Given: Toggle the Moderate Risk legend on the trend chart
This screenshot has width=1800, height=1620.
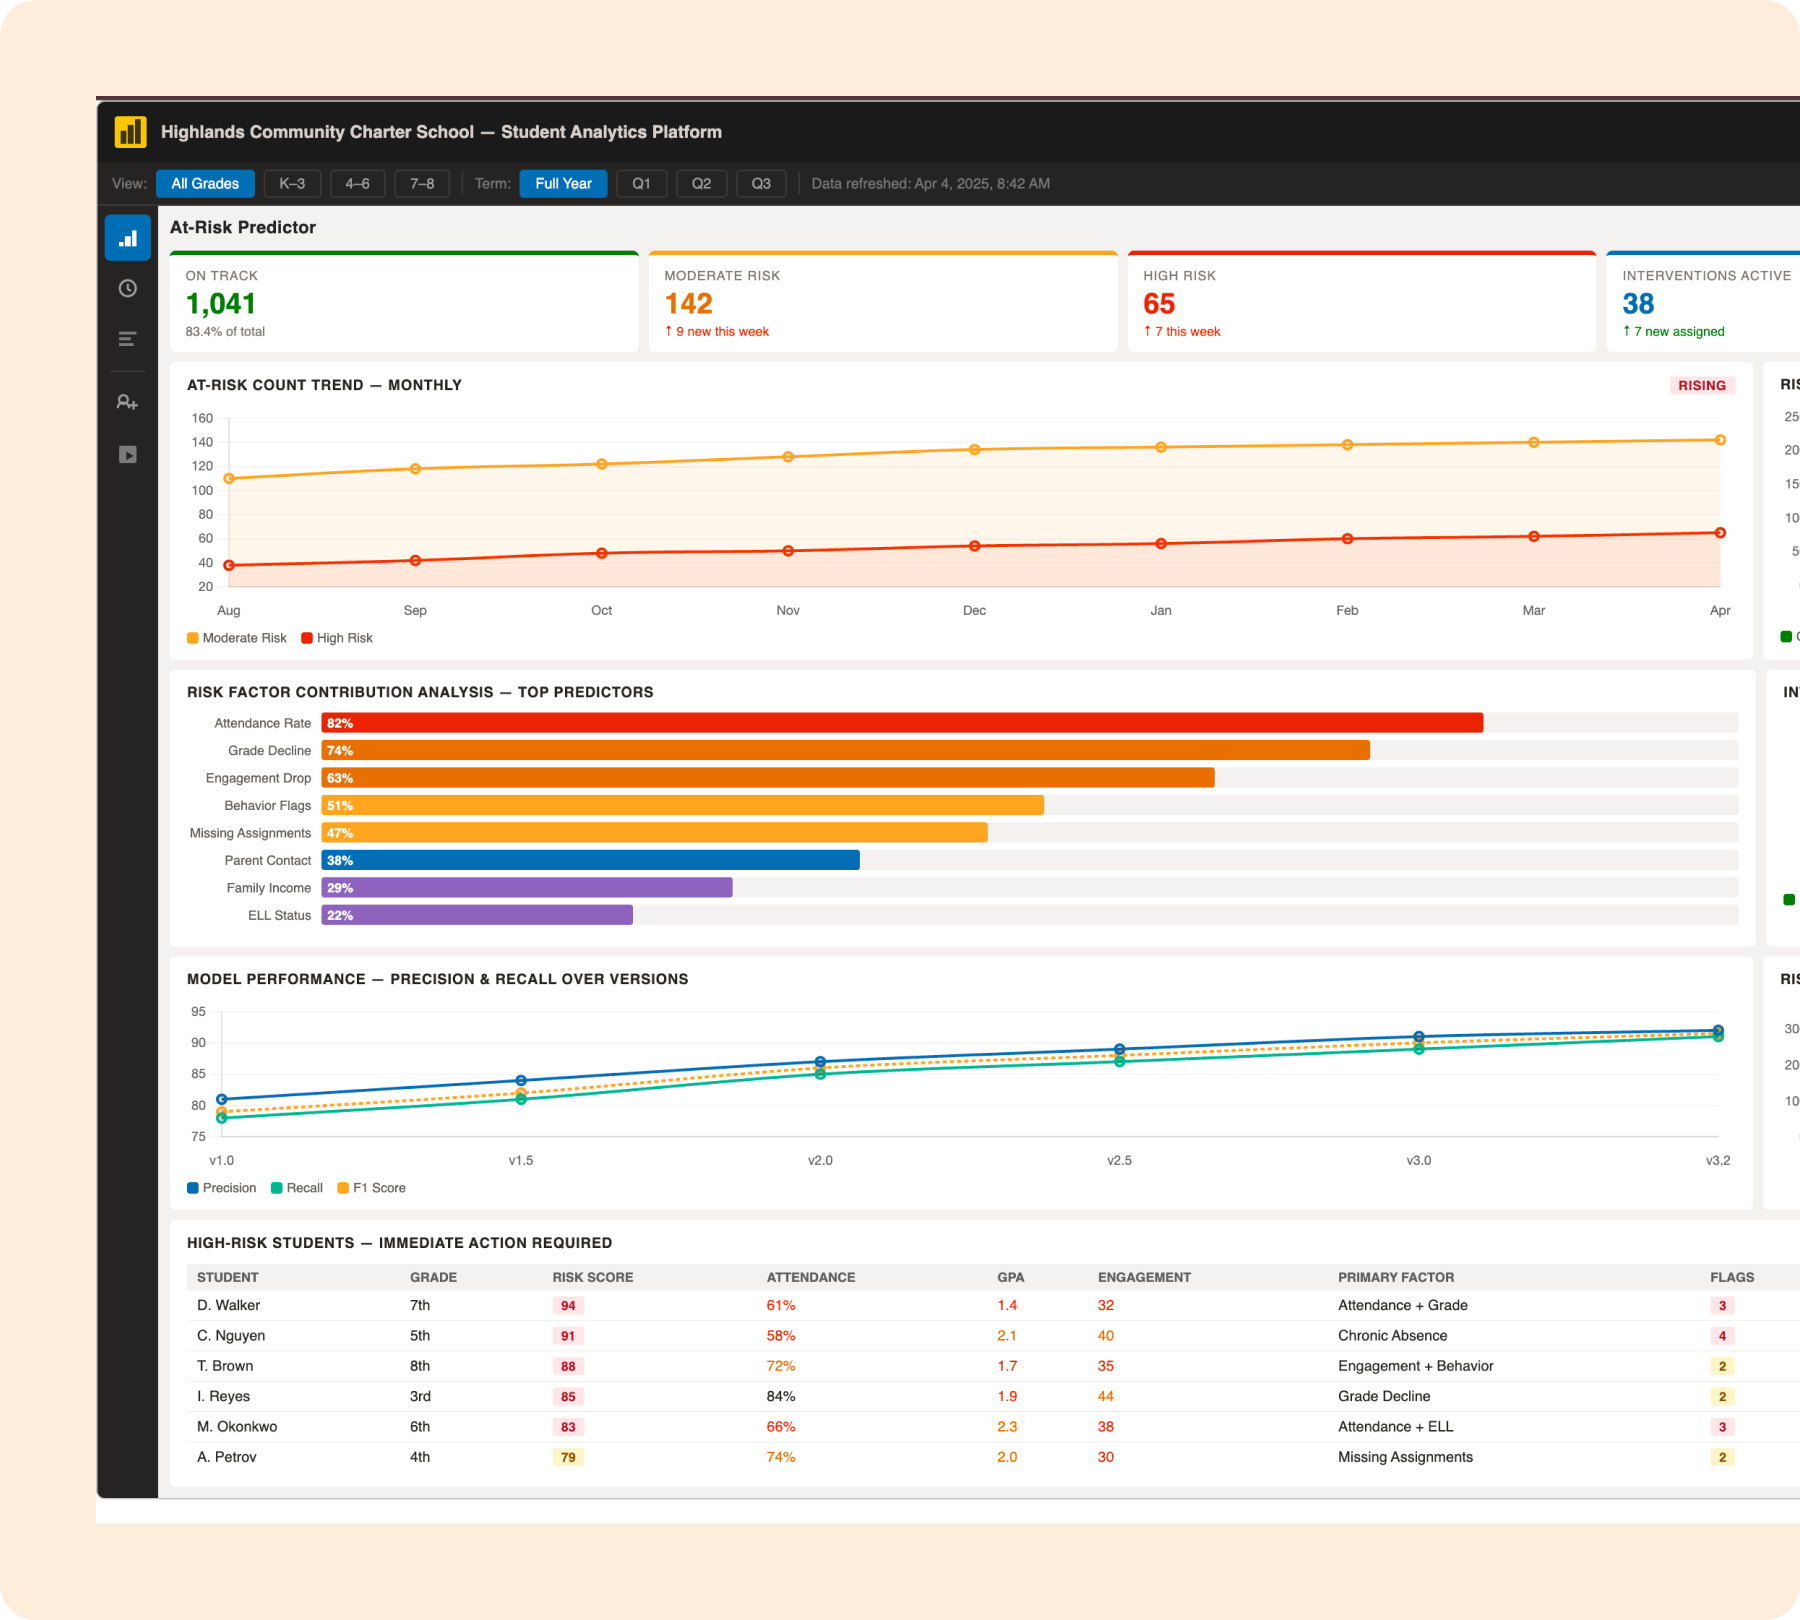Looking at the screenshot, I should [x=236, y=637].
